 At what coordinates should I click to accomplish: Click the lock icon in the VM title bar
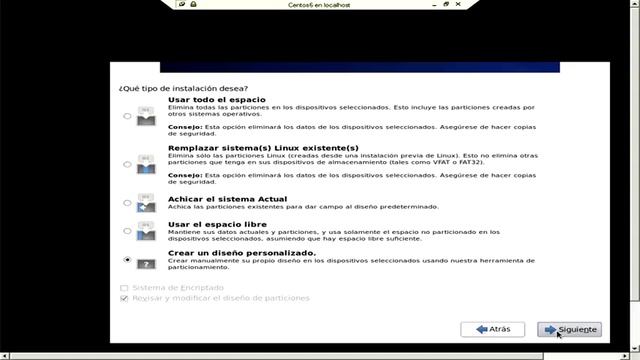pos(193,4)
